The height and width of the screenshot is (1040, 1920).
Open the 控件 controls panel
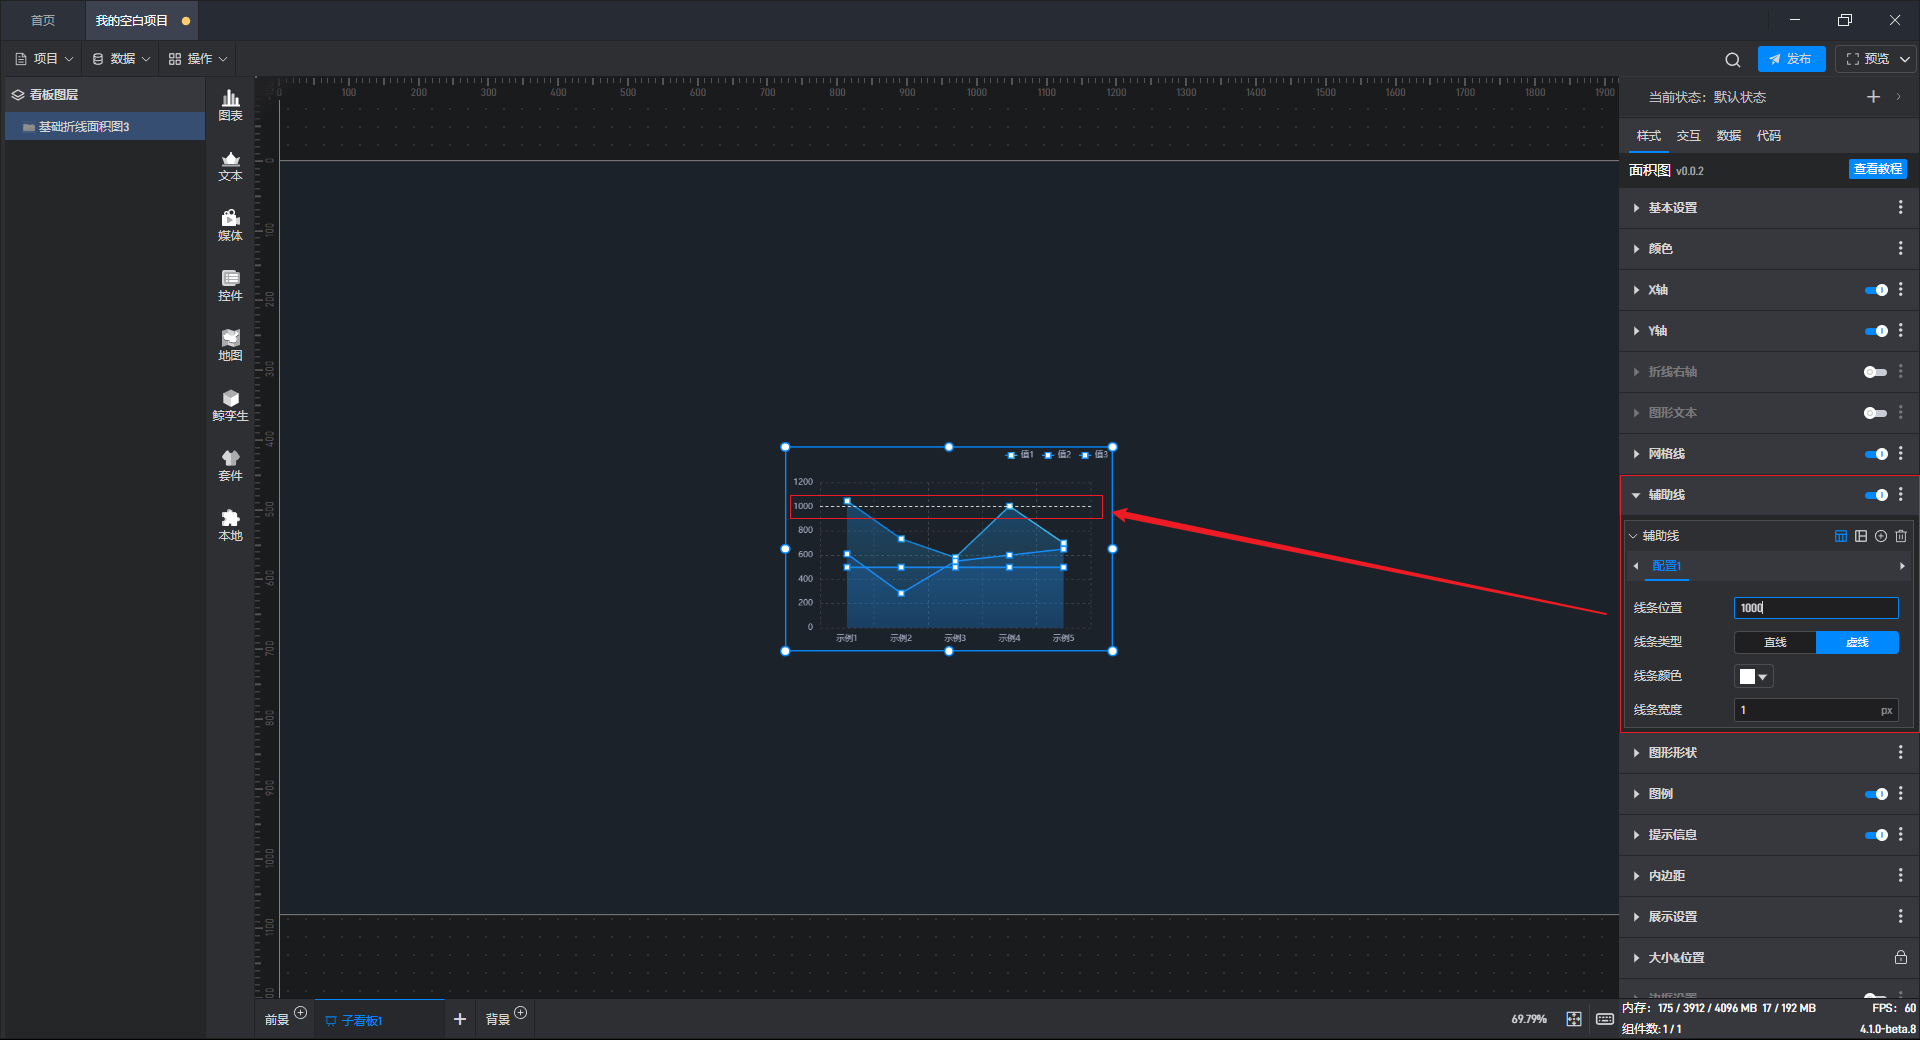click(230, 286)
